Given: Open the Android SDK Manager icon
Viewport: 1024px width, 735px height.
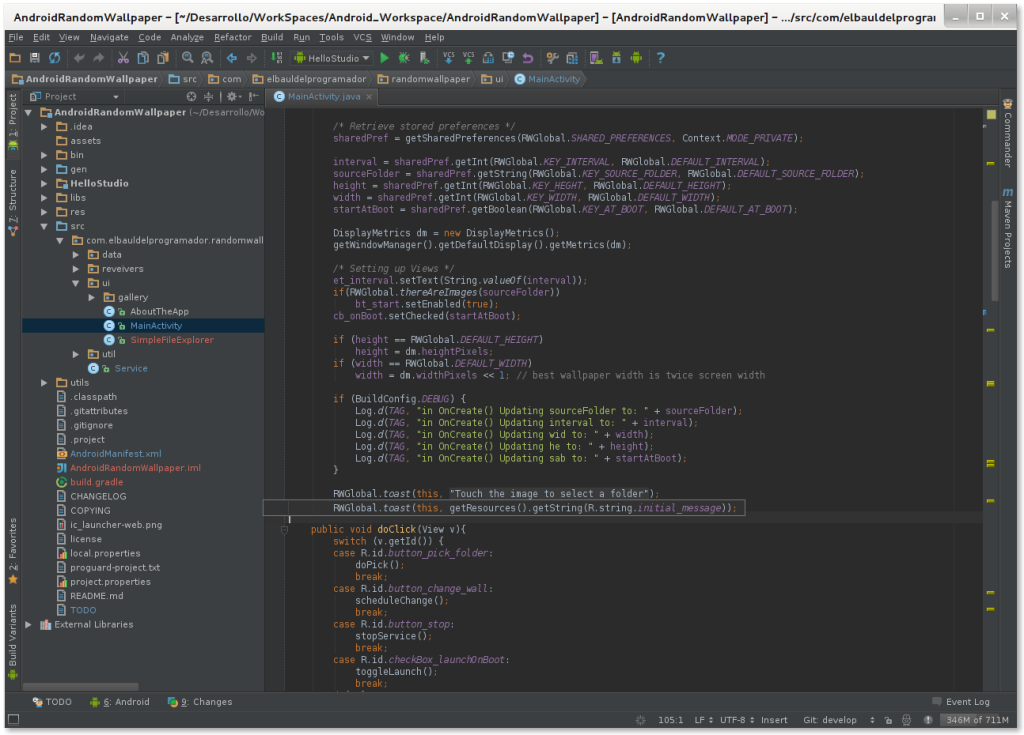Looking at the screenshot, I should pyautogui.click(x=616, y=58).
